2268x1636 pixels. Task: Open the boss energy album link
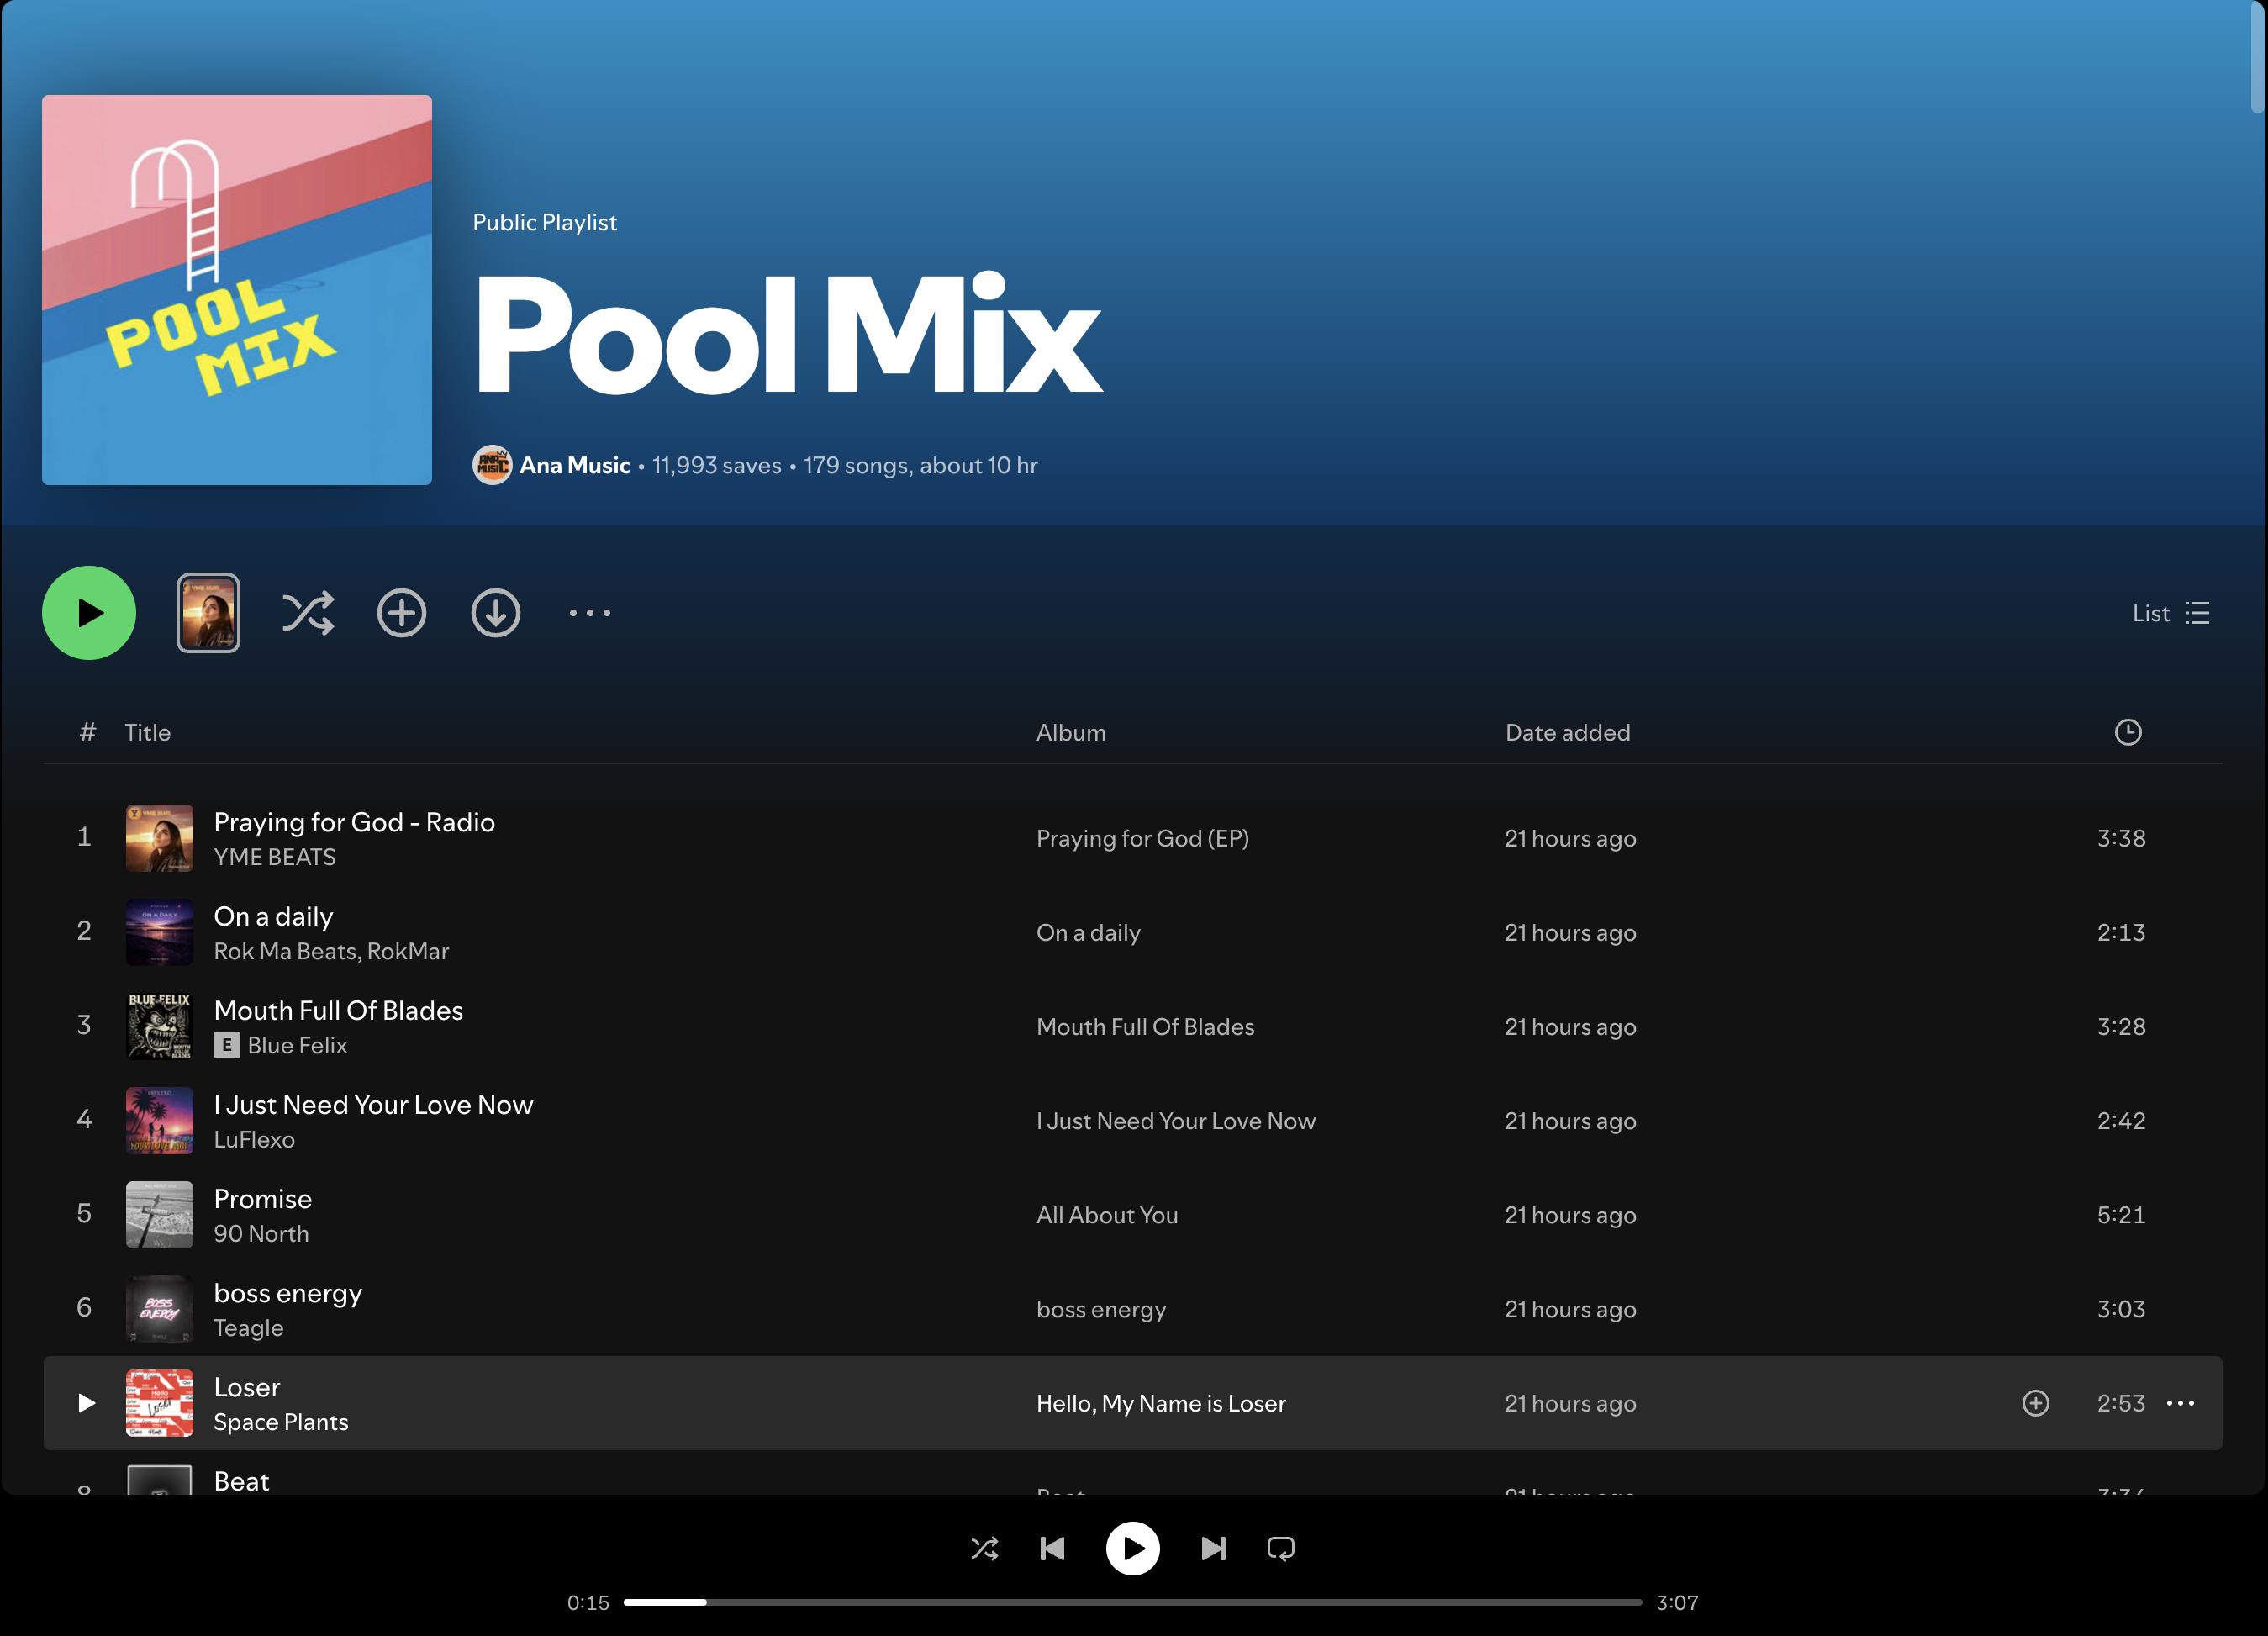click(x=1101, y=1309)
